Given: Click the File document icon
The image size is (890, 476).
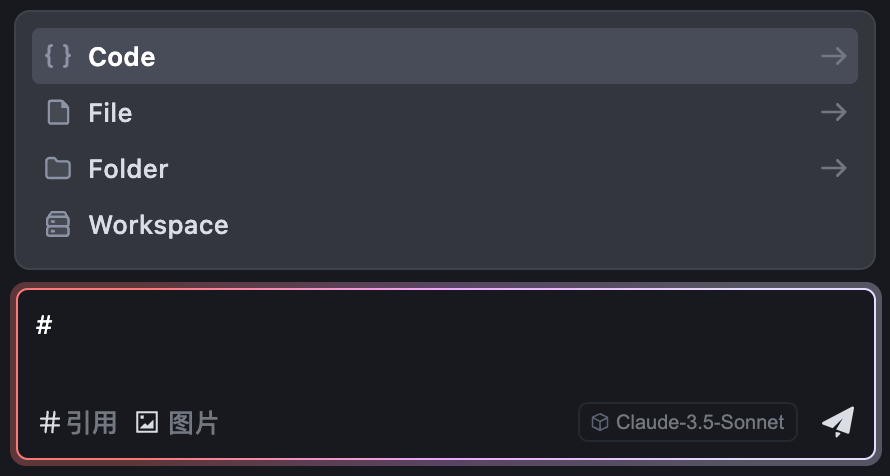Looking at the screenshot, I should coord(58,112).
